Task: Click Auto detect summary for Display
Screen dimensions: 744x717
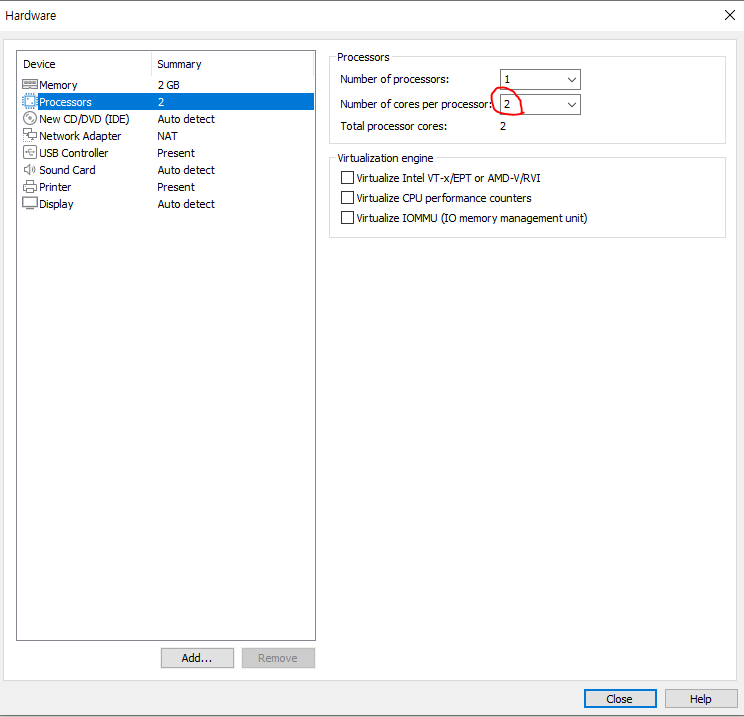Action: coord(186,204)
